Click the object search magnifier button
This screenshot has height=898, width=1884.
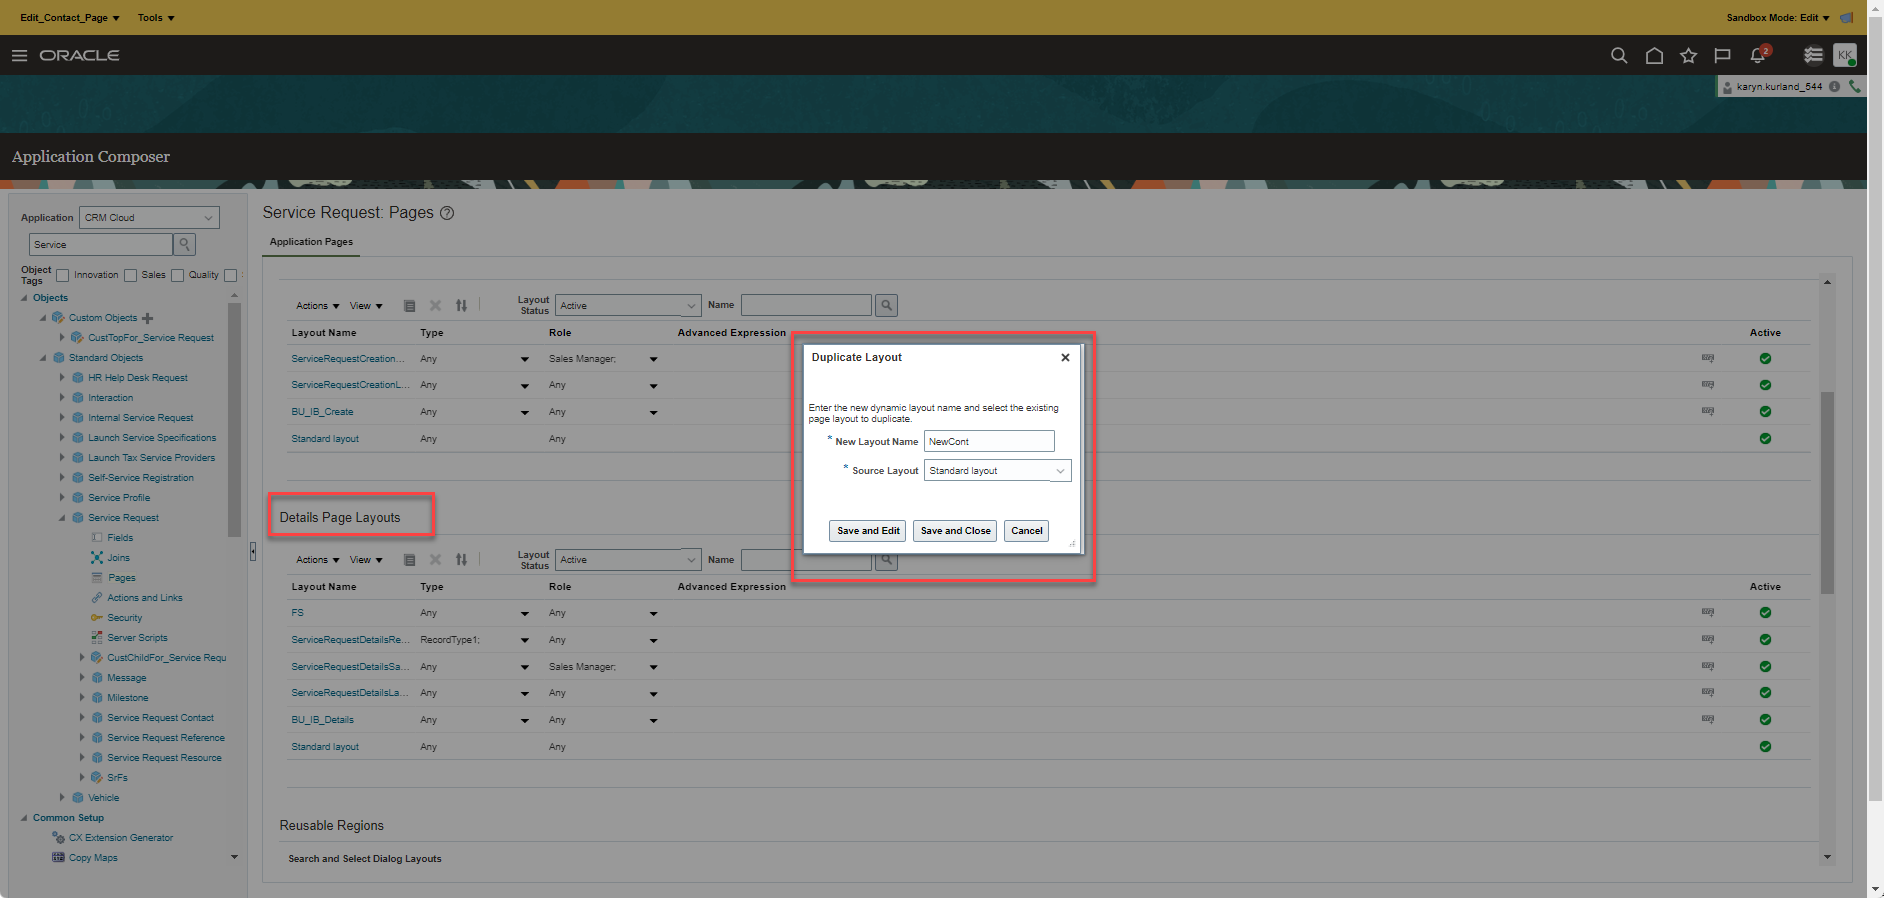[x=184, y=244]
